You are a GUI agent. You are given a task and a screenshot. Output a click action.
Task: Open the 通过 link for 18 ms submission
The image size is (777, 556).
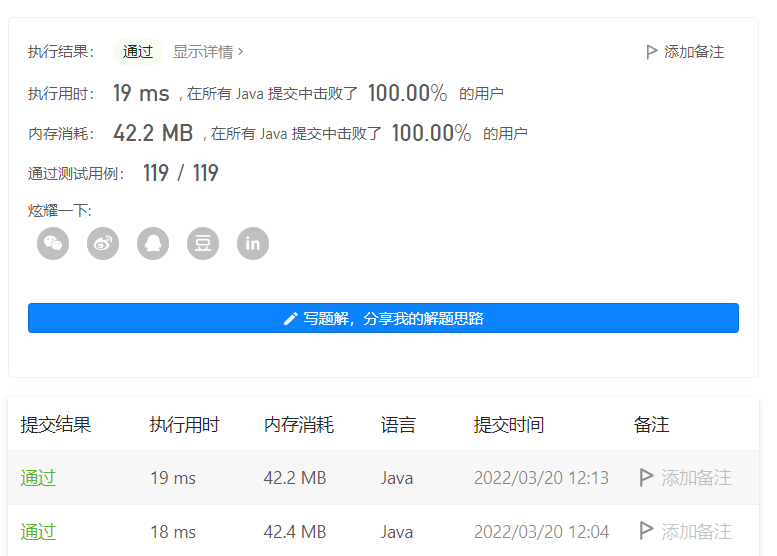[x=38, y=531]
